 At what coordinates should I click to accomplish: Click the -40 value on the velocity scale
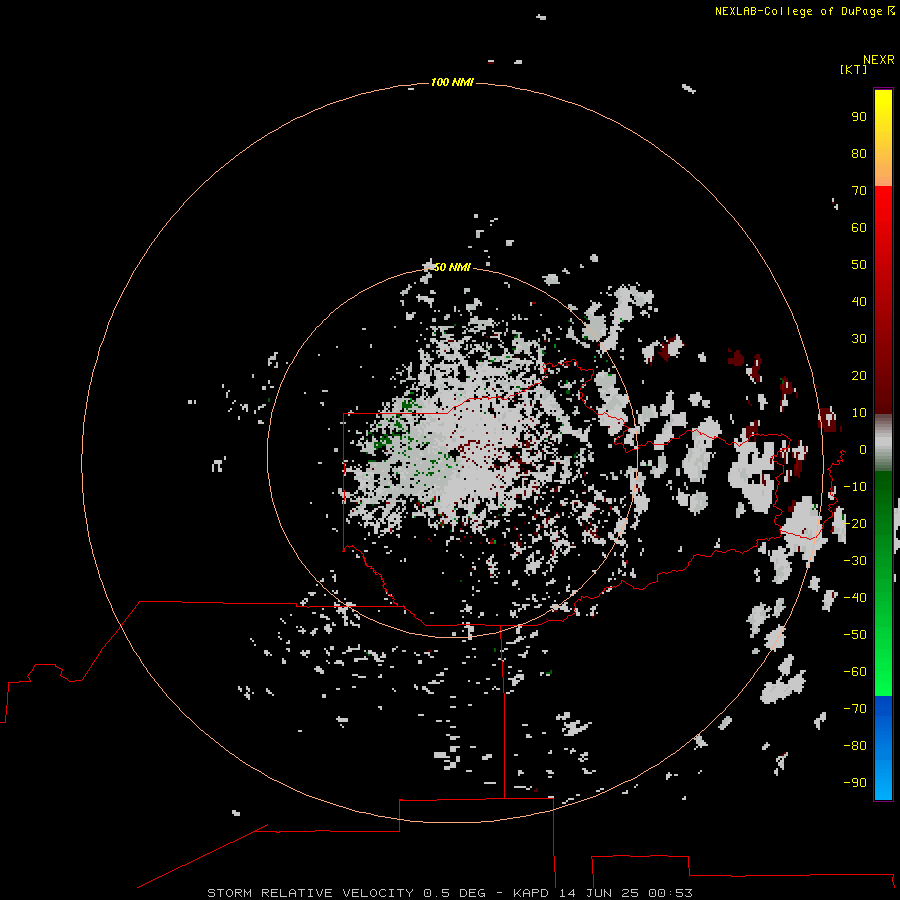click(x=855, y=598)
